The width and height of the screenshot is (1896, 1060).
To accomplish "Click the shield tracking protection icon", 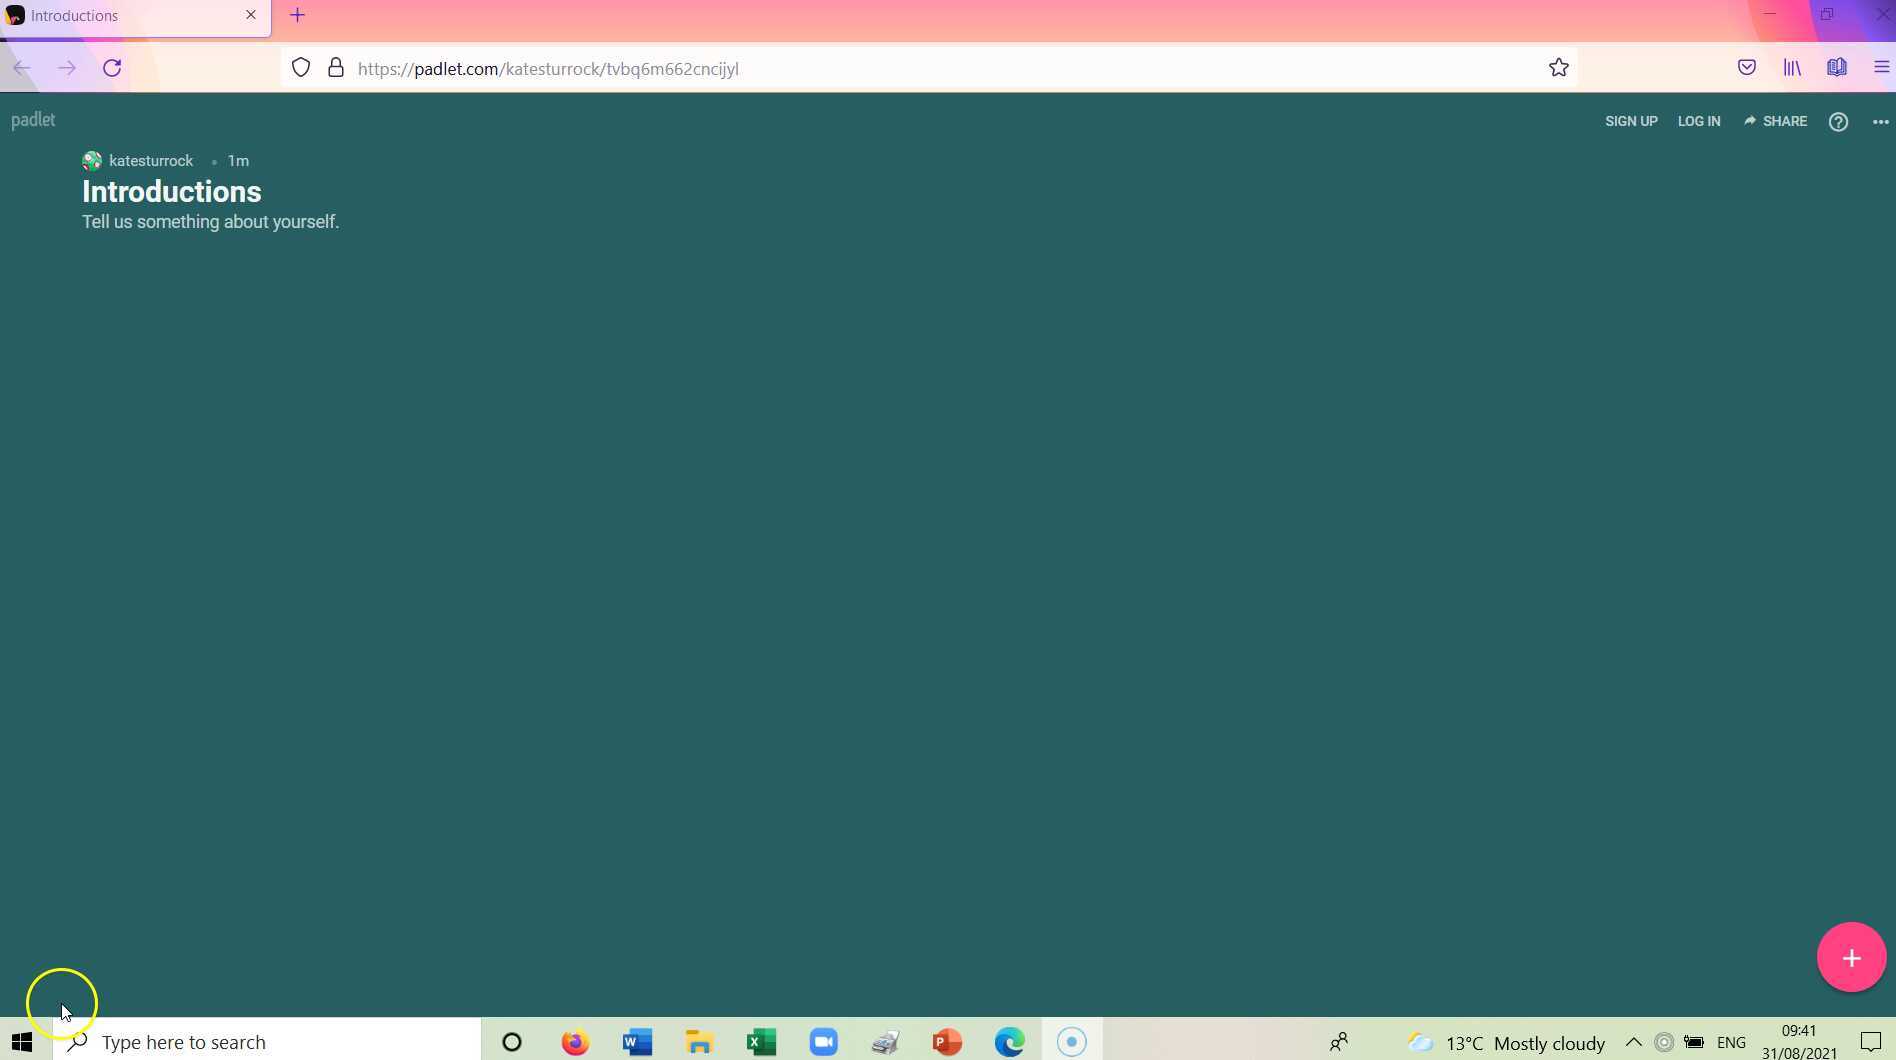I will [301, 67].
